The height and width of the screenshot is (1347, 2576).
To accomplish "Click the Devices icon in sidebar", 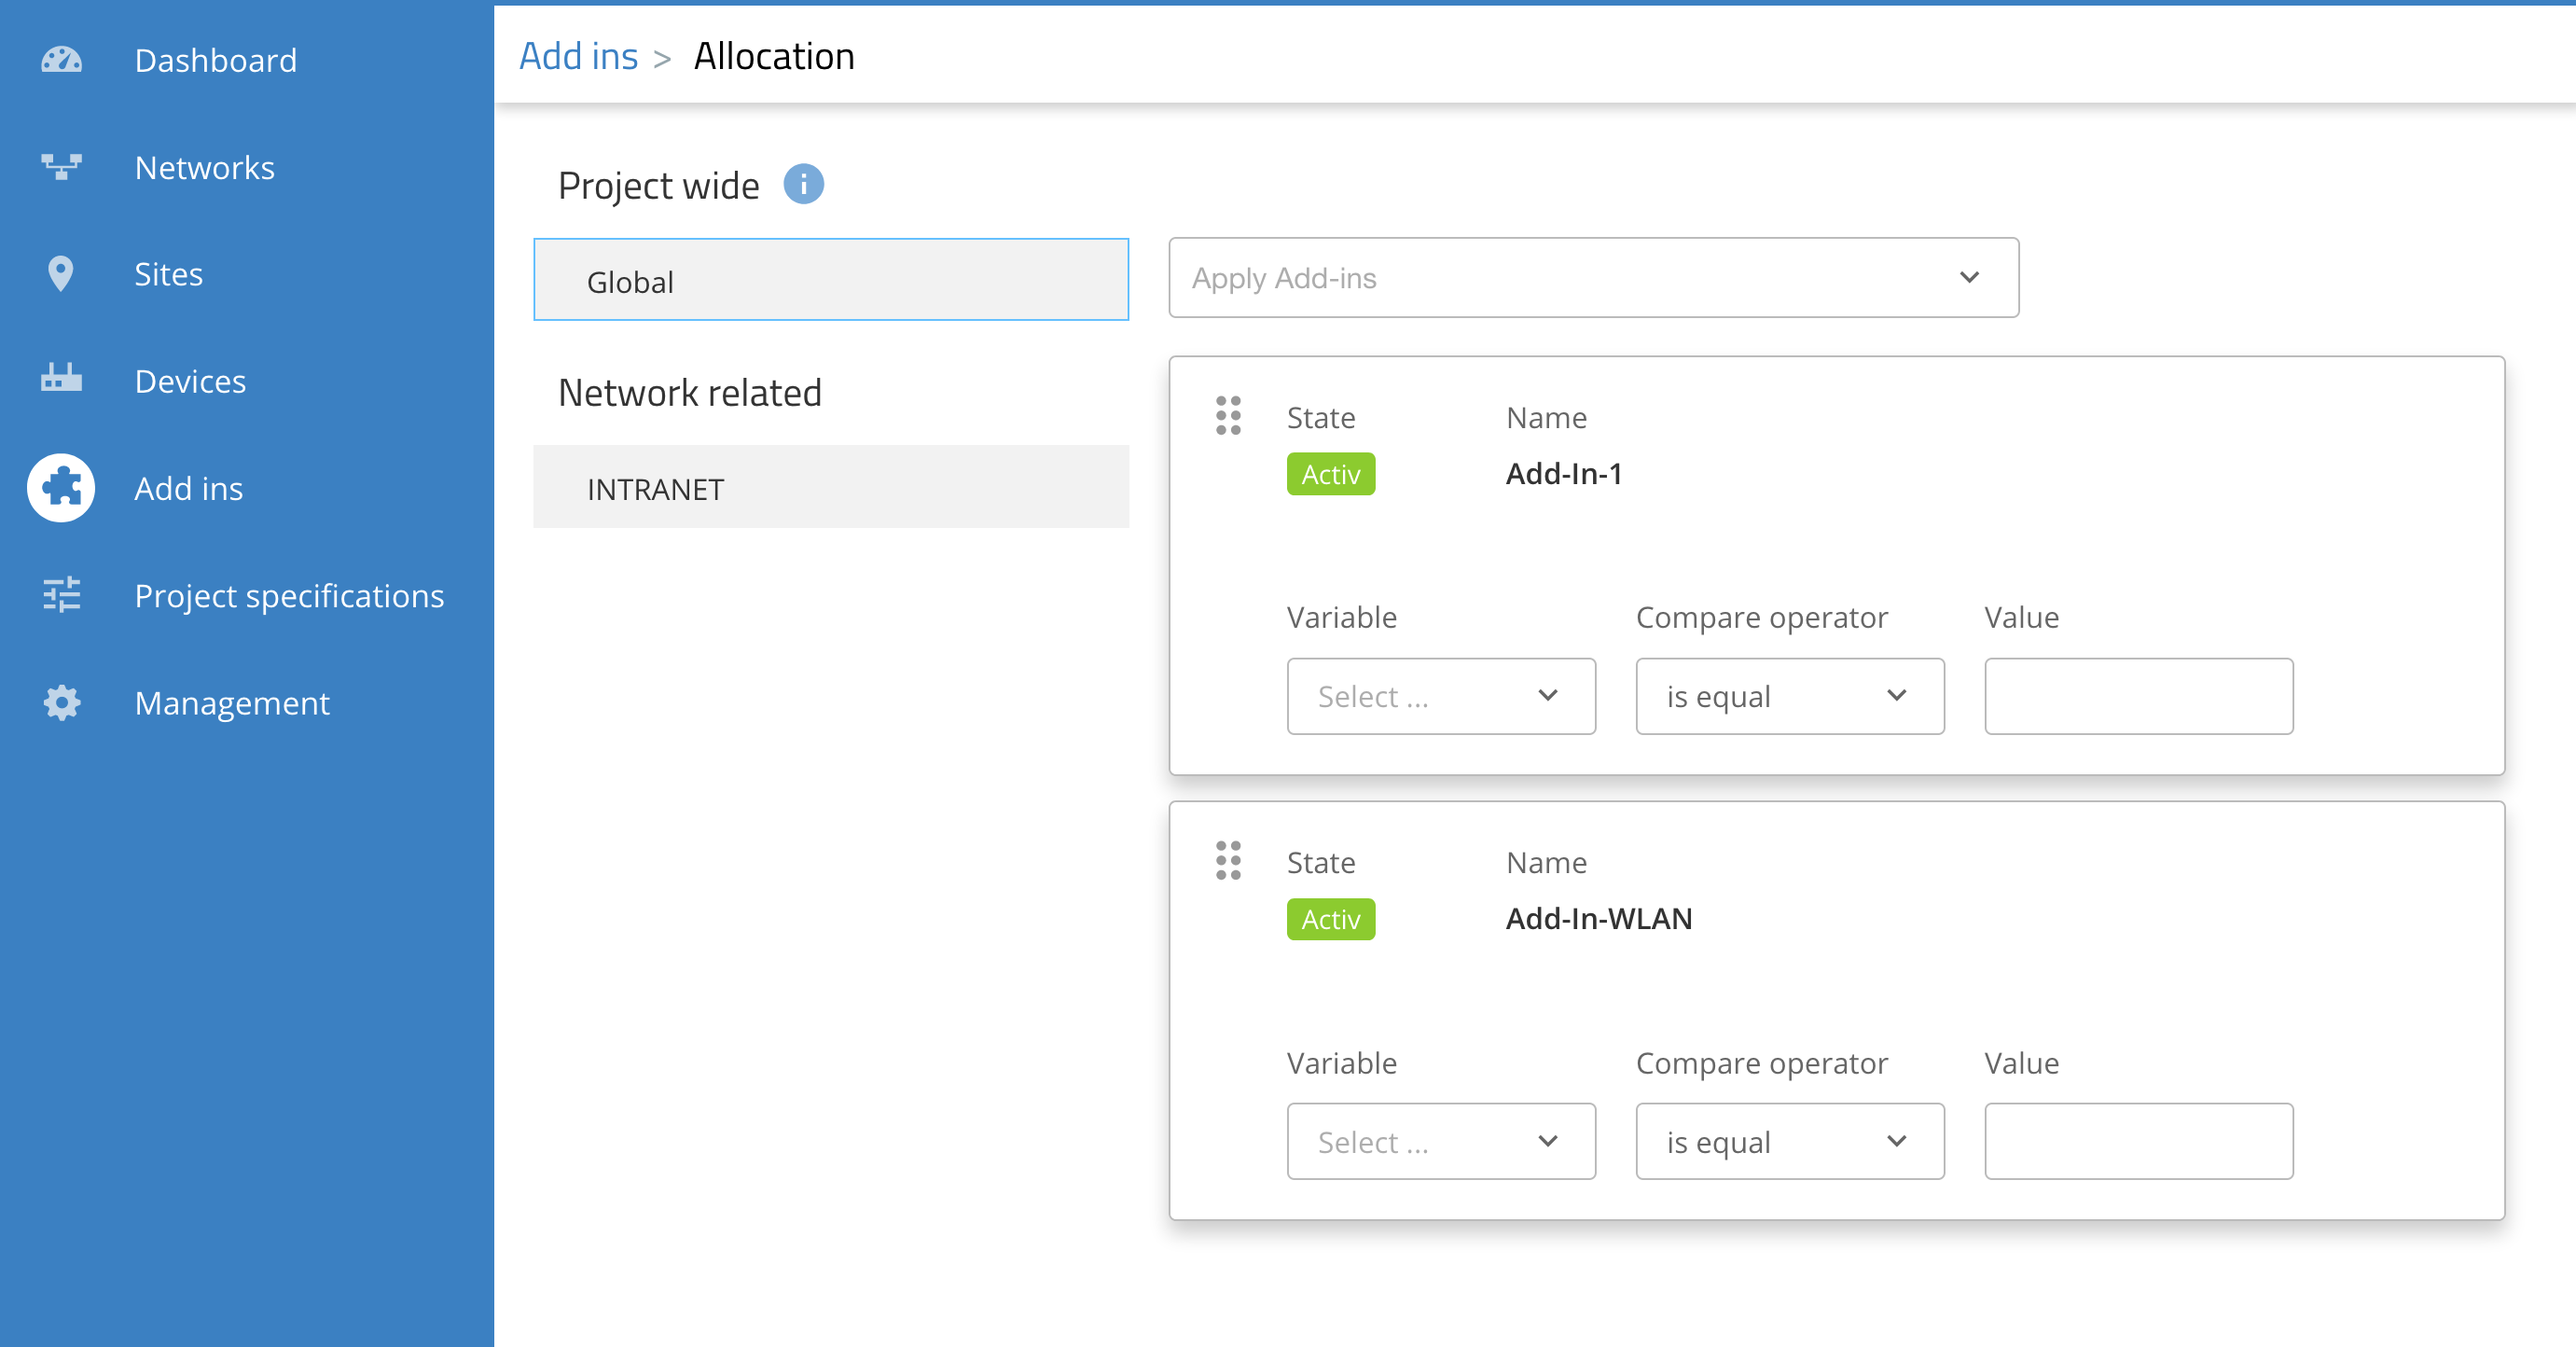I will tap(61, 380).
